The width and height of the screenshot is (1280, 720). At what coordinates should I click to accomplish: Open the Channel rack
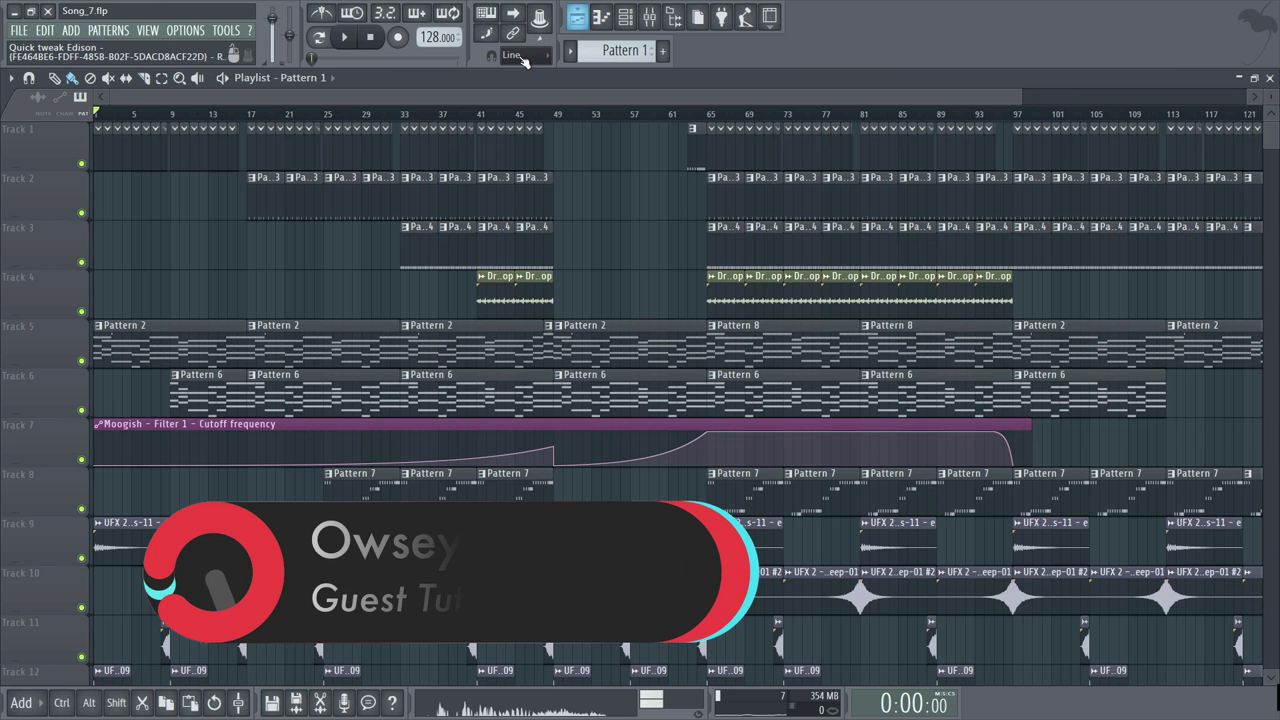click(x=625, y=17)
